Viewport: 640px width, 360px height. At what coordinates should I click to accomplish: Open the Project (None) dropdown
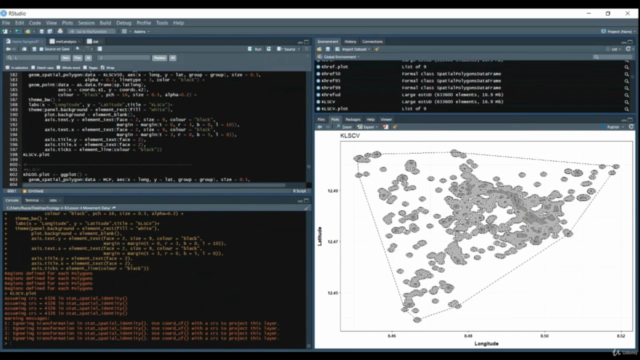coord(618,31)
